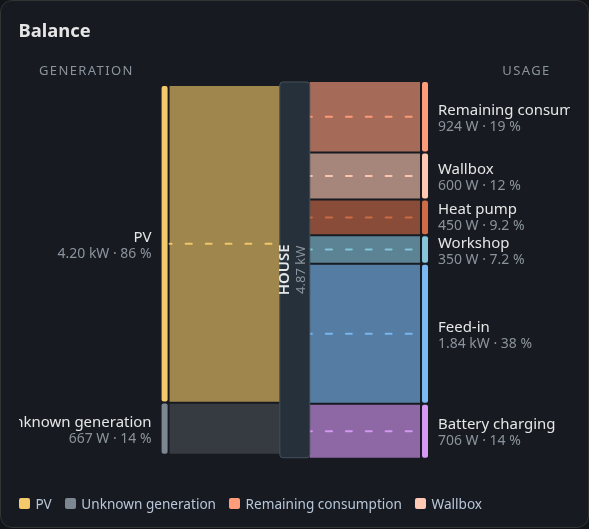Click the thin yellow PV source bar

tap(165, 244)
